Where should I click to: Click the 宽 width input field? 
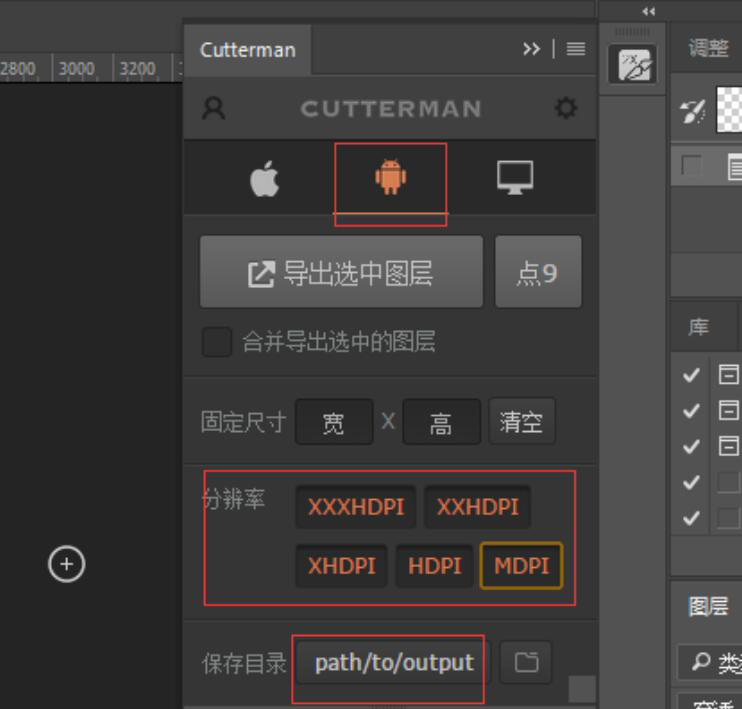click(334, 422)
